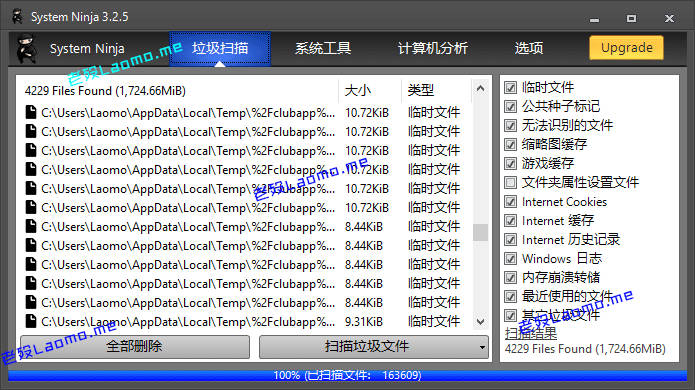Toggle the 缩略图缓存 checkbox
The width and height of the screenshot is (695, 390).
pyautogui.click(x=511, y=144)
